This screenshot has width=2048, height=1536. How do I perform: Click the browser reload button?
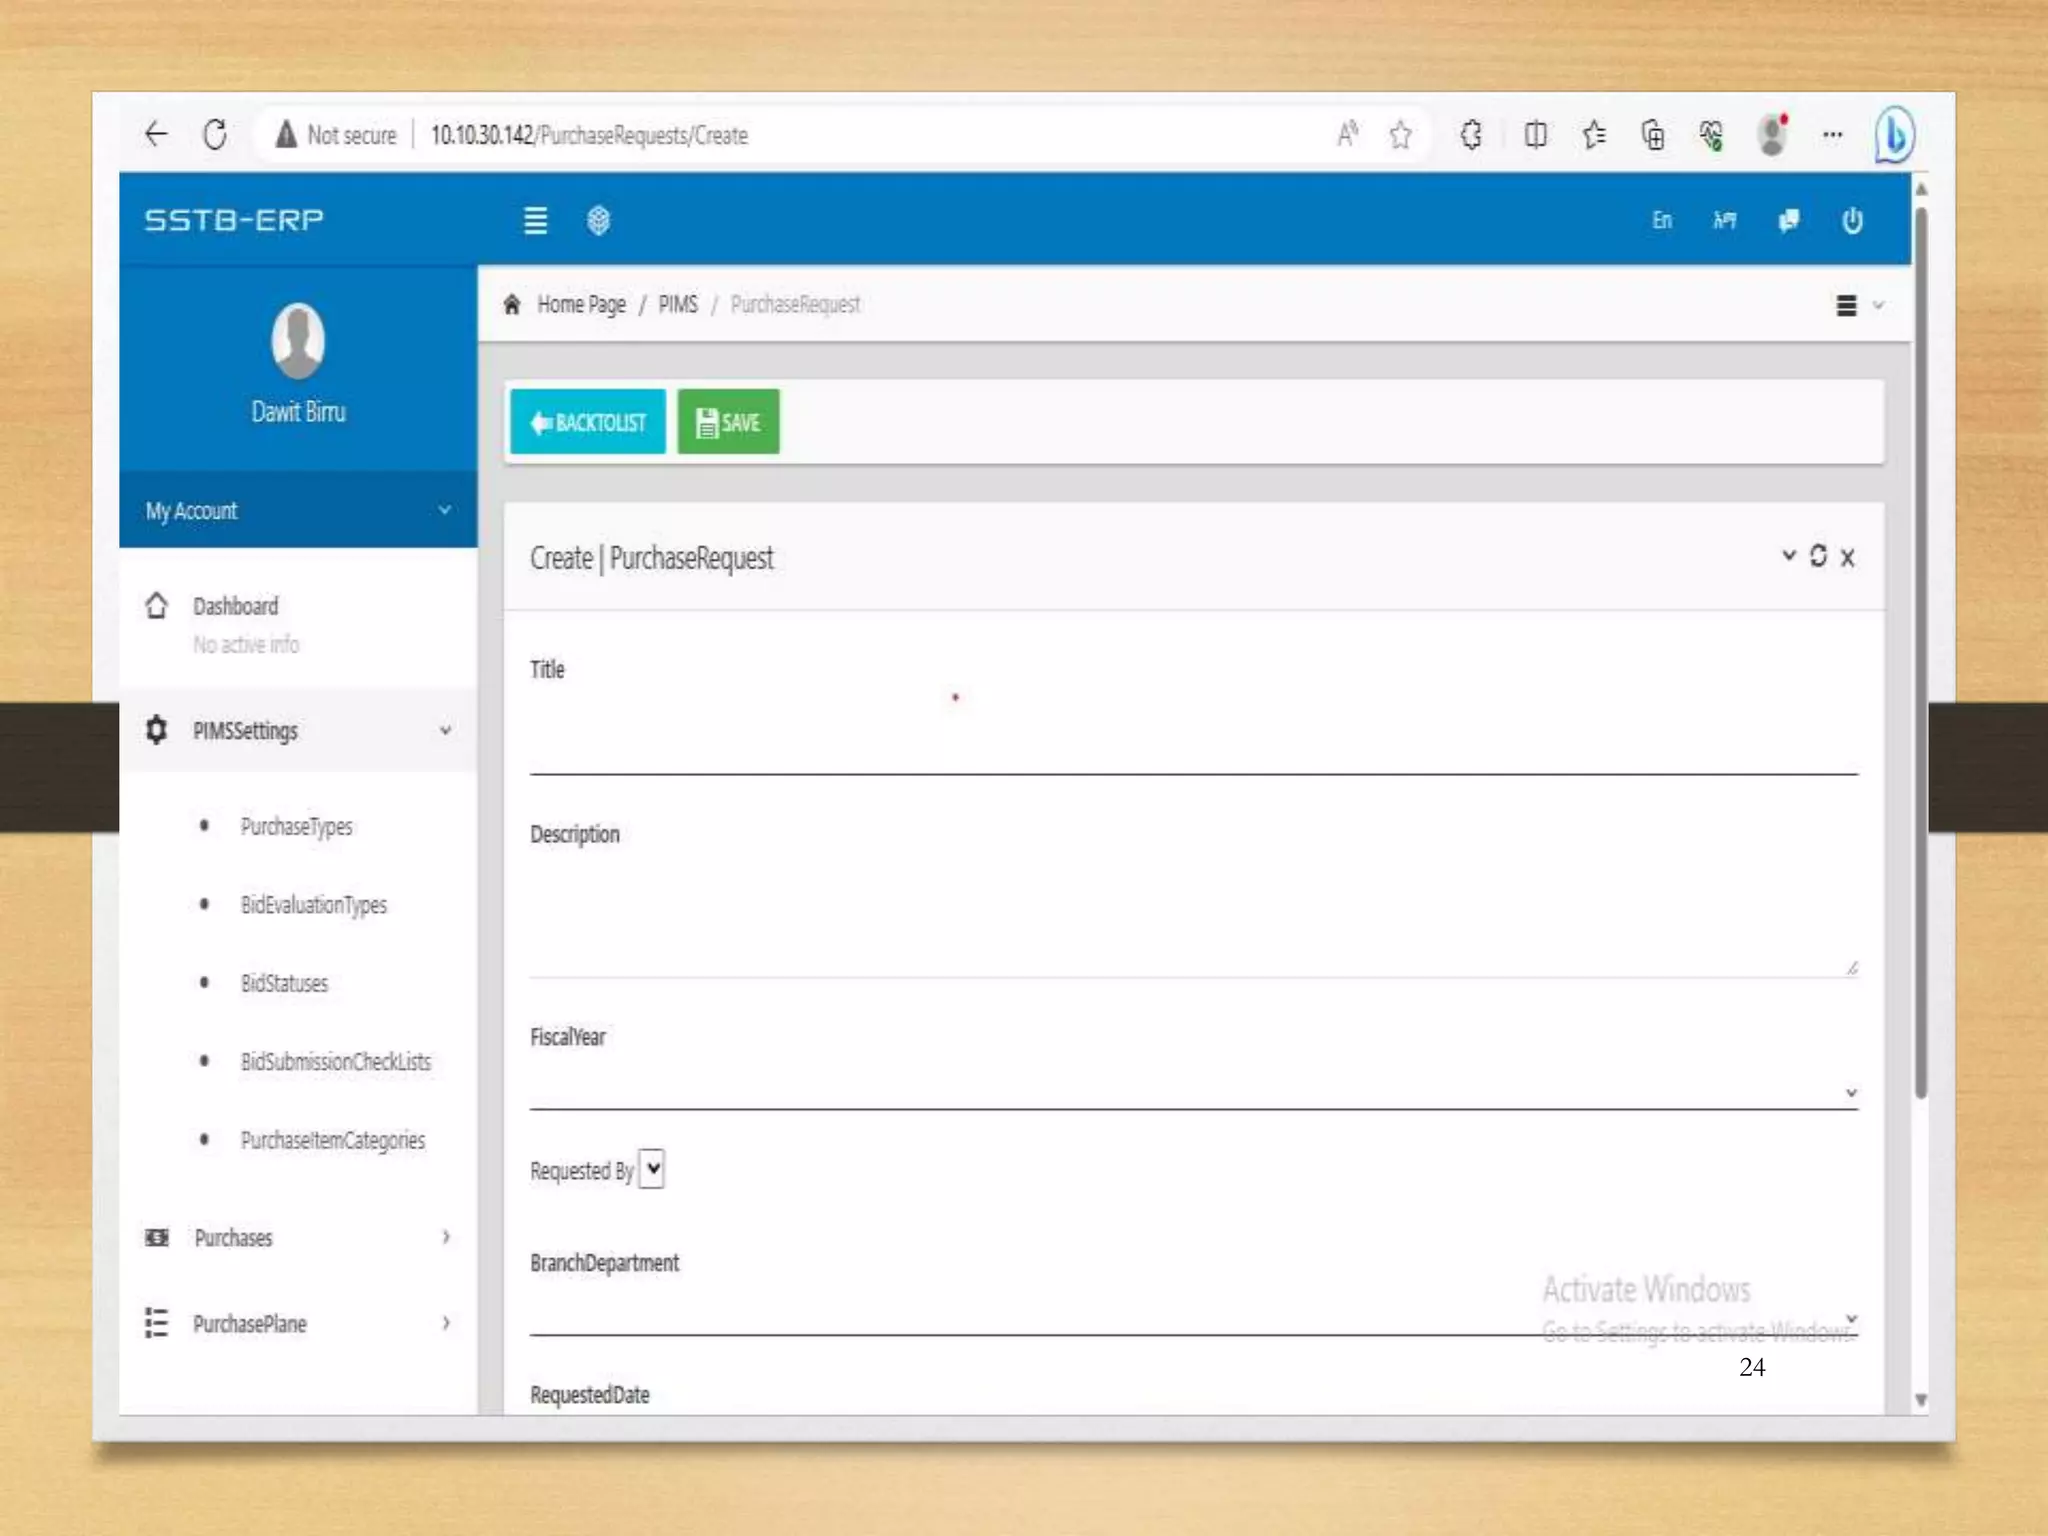[x=215, y=134]
